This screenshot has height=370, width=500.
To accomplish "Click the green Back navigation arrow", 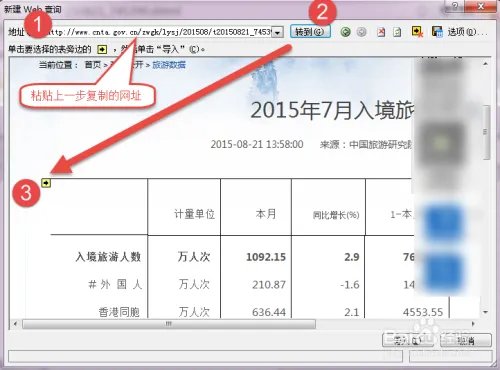I will [x=346, y=32].
